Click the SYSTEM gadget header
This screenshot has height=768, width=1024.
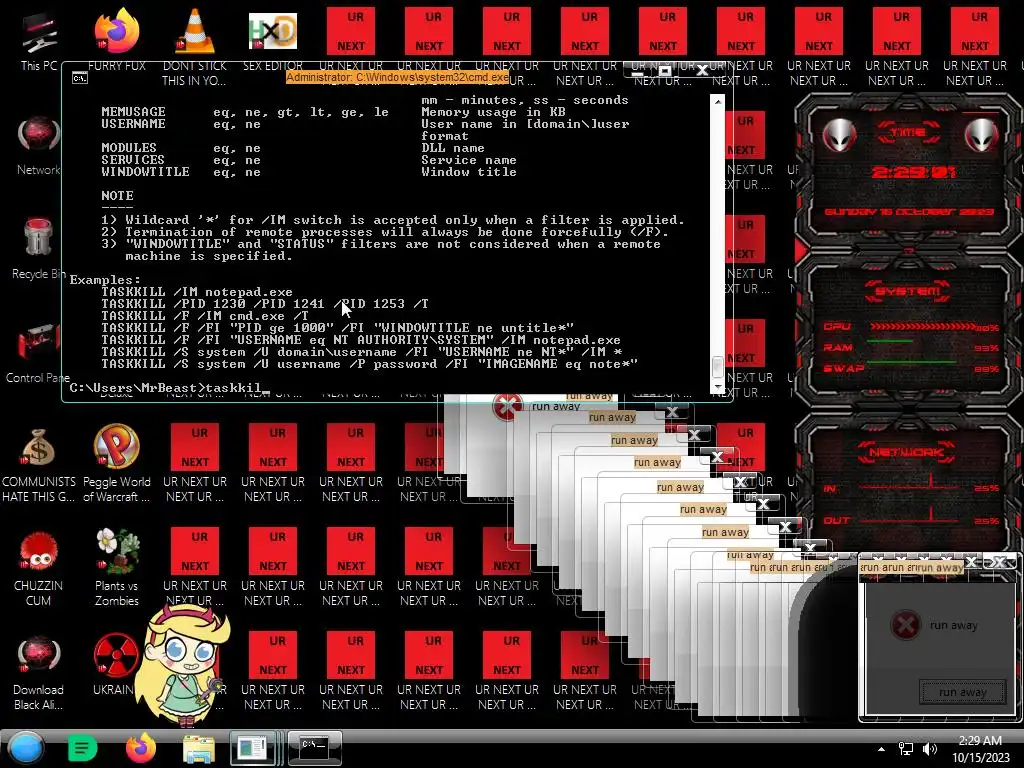908,291
